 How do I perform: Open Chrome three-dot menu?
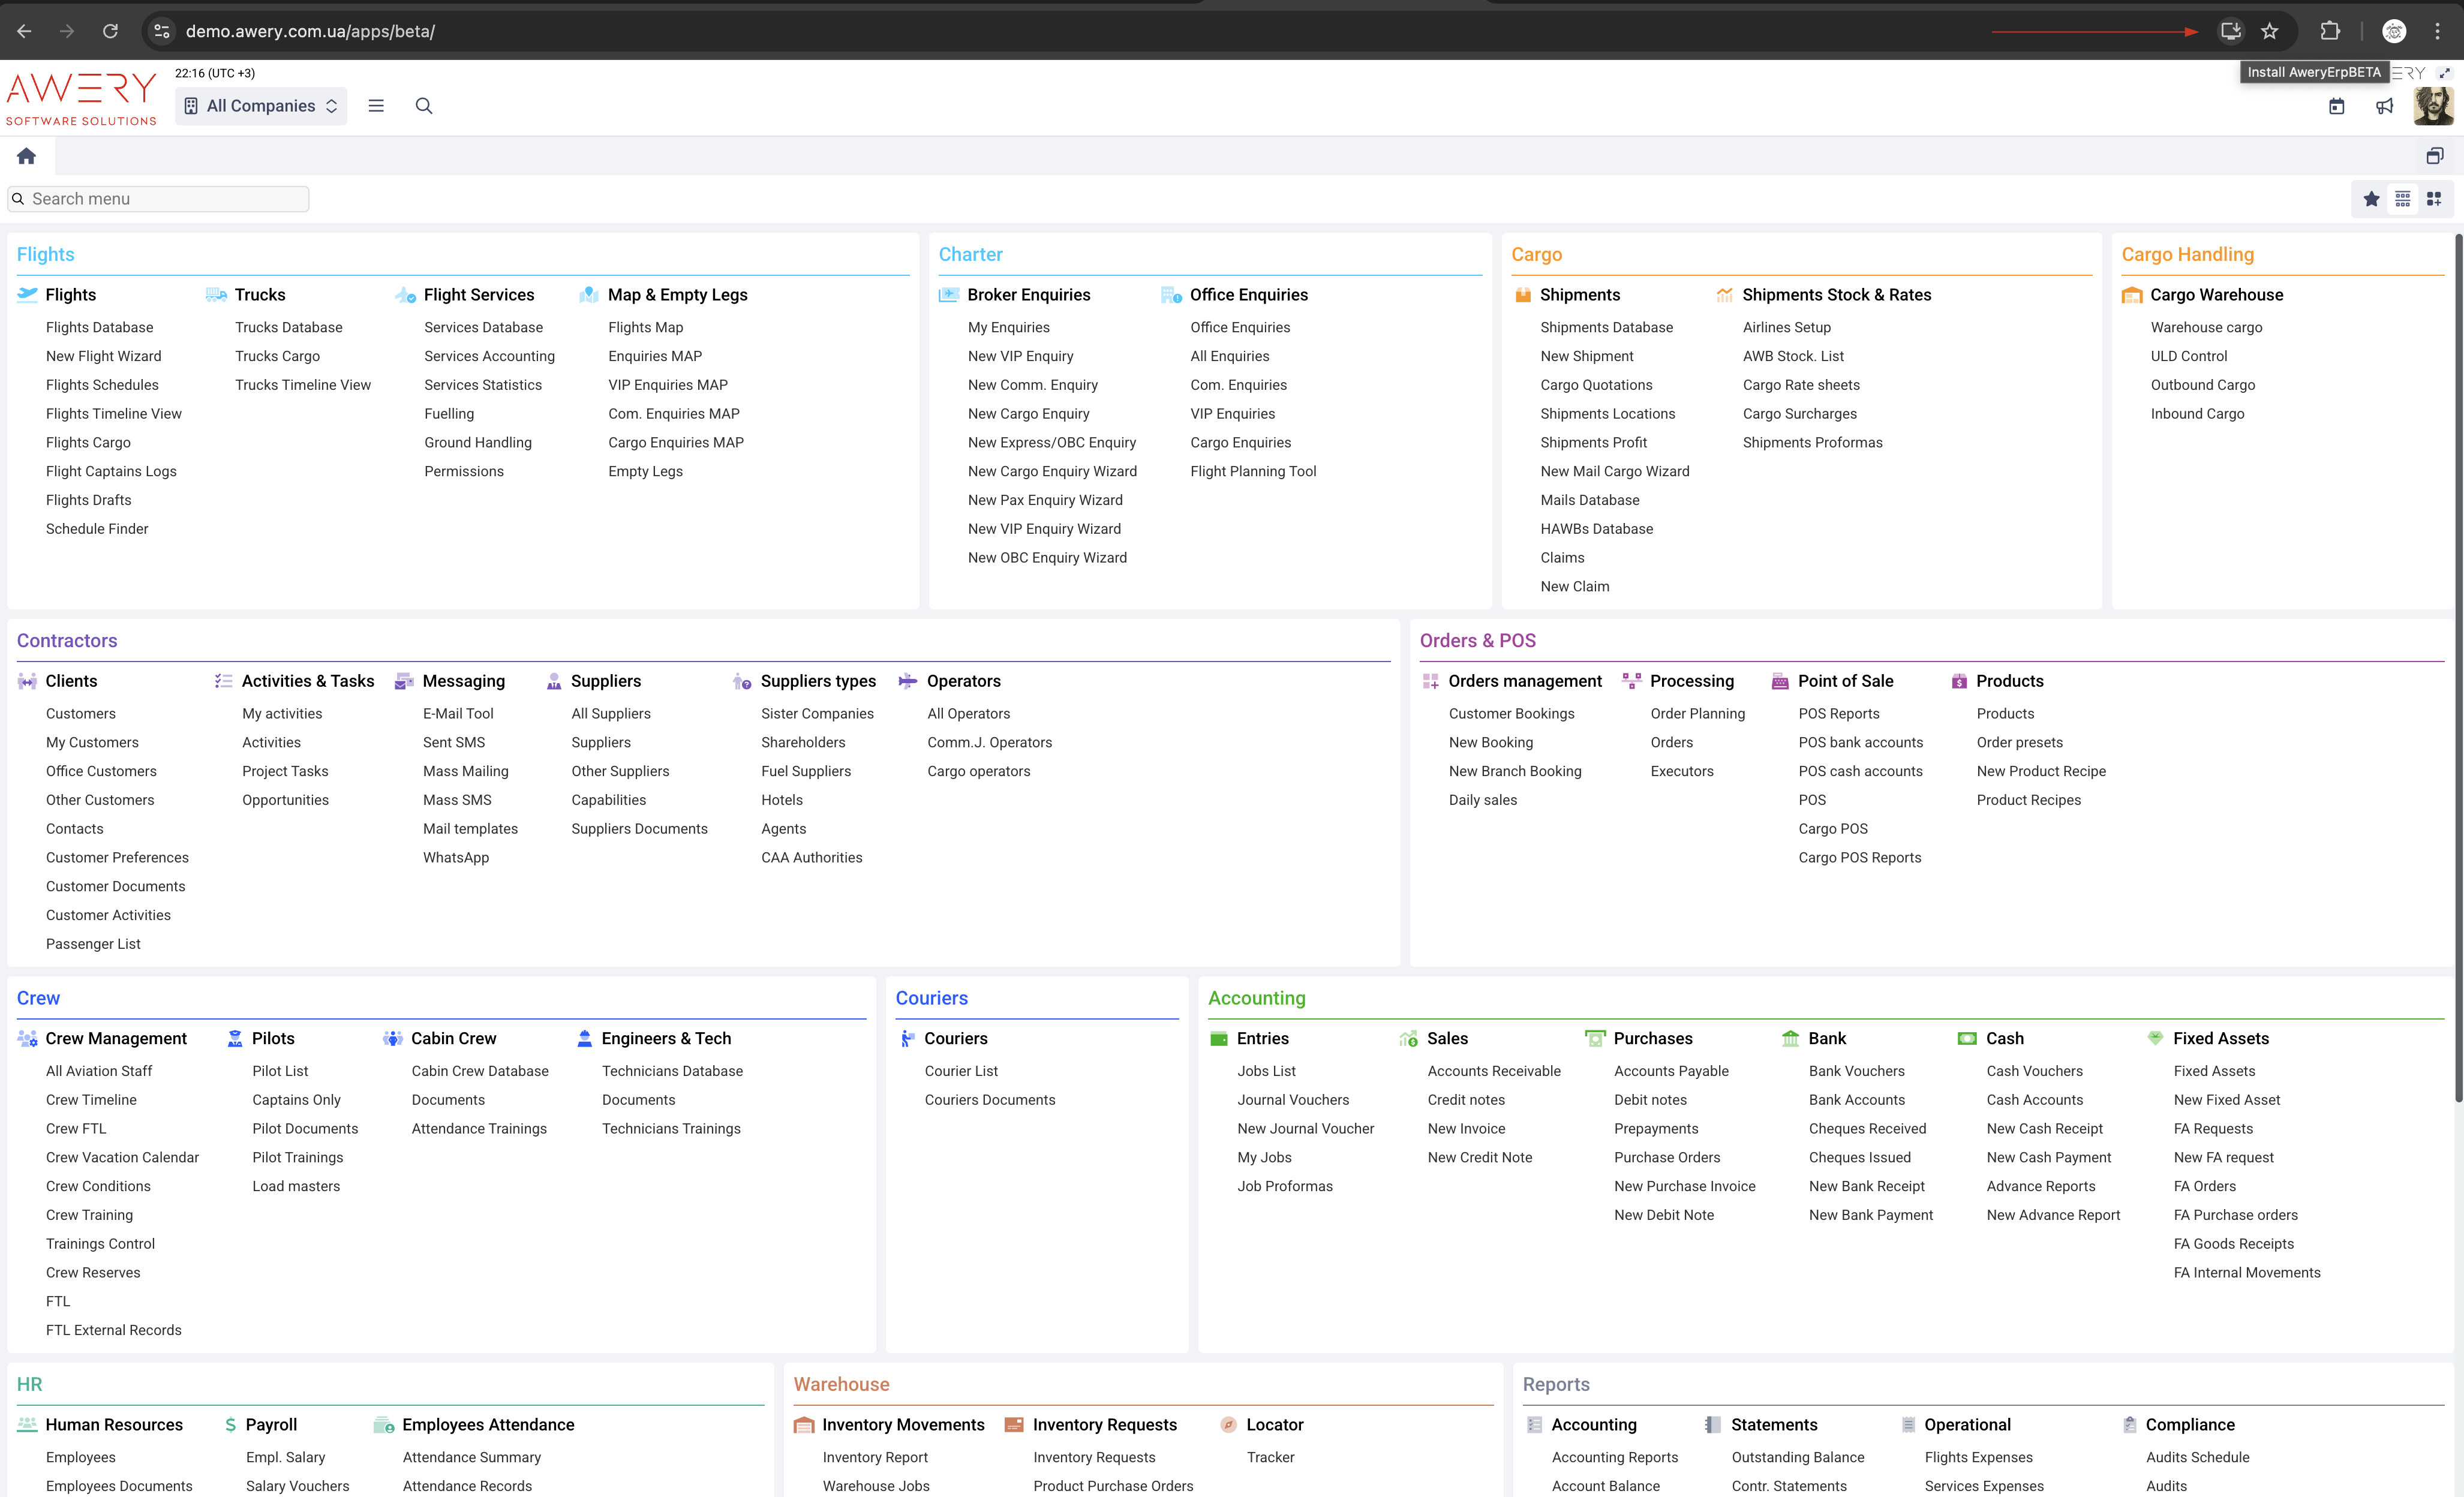(2437, 31)
